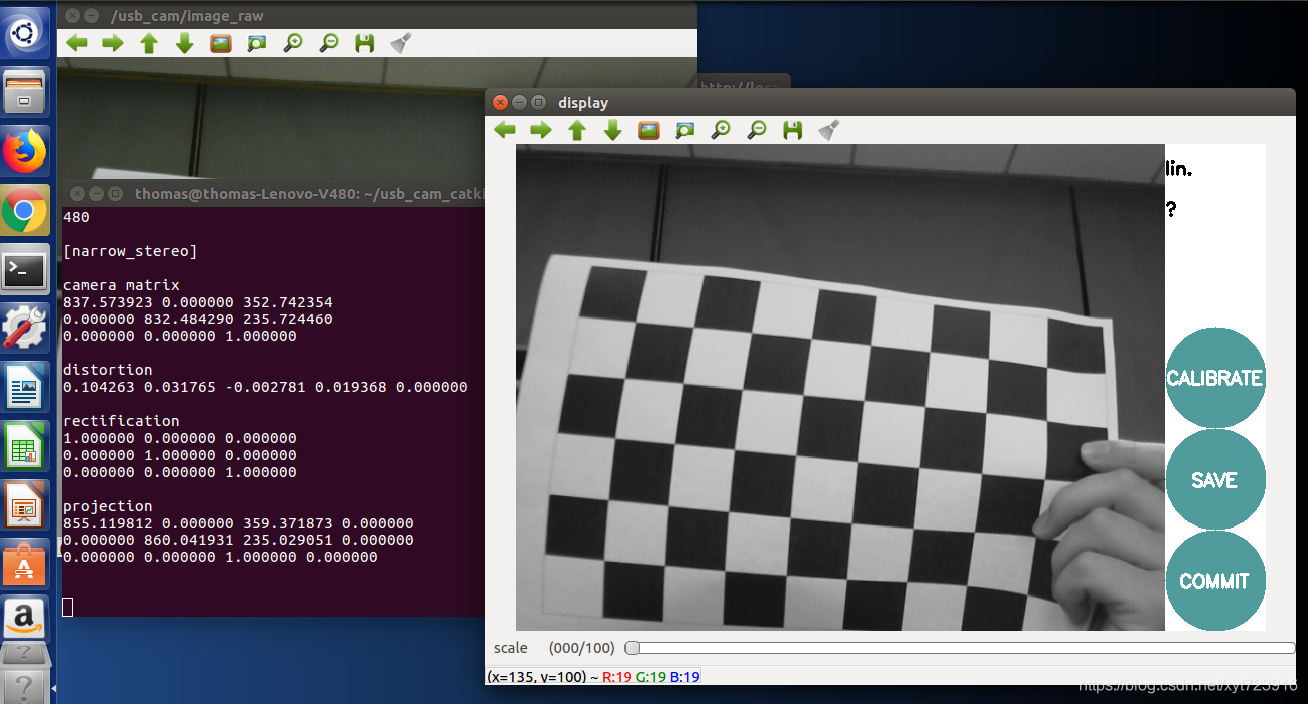Open Amazon launcher icon
1308x704 pixels.
[x=25, y=619]
